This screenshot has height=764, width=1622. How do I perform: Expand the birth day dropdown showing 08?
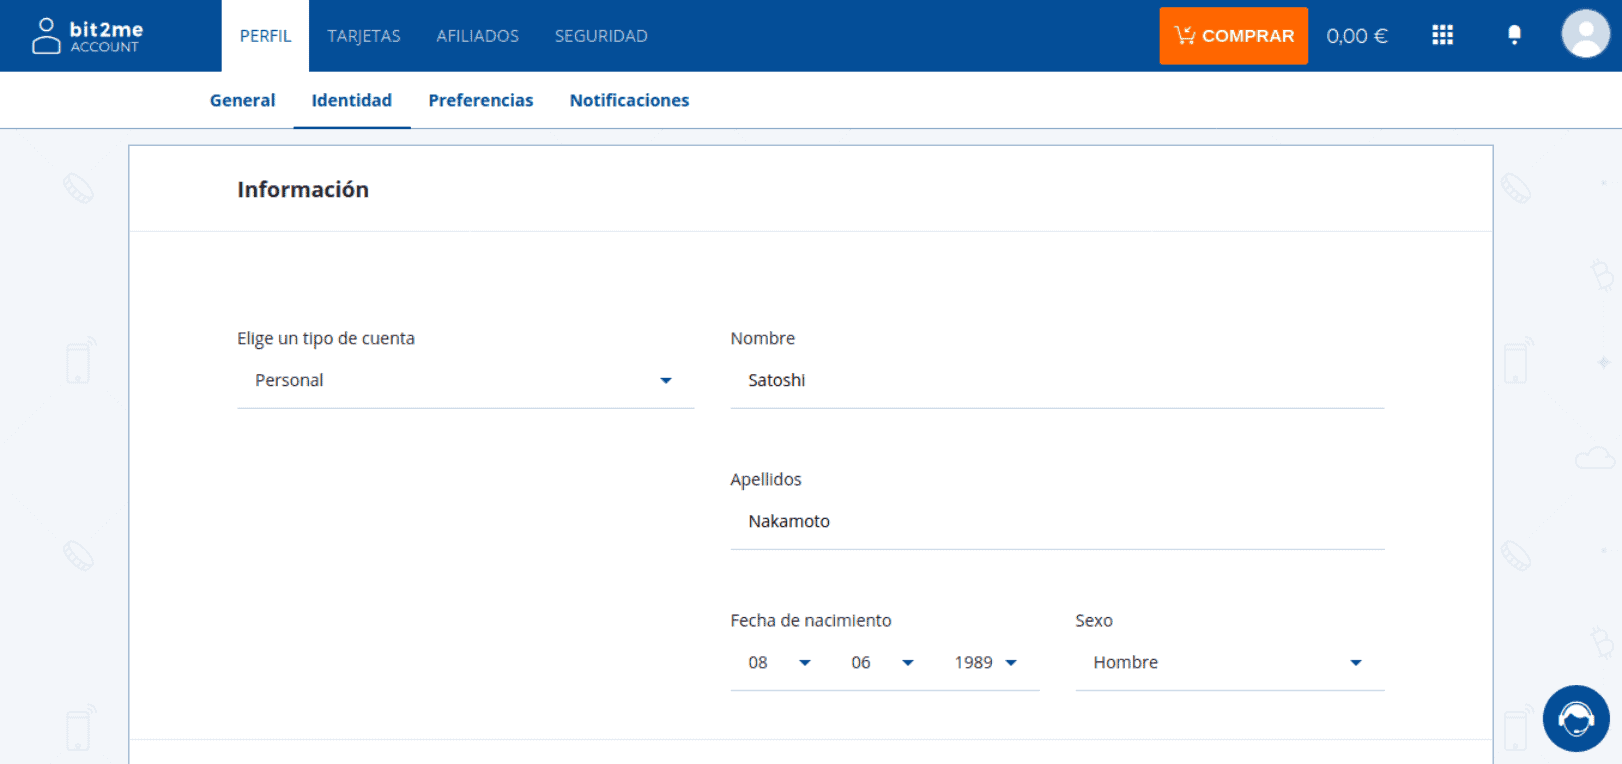coord(779,662)
